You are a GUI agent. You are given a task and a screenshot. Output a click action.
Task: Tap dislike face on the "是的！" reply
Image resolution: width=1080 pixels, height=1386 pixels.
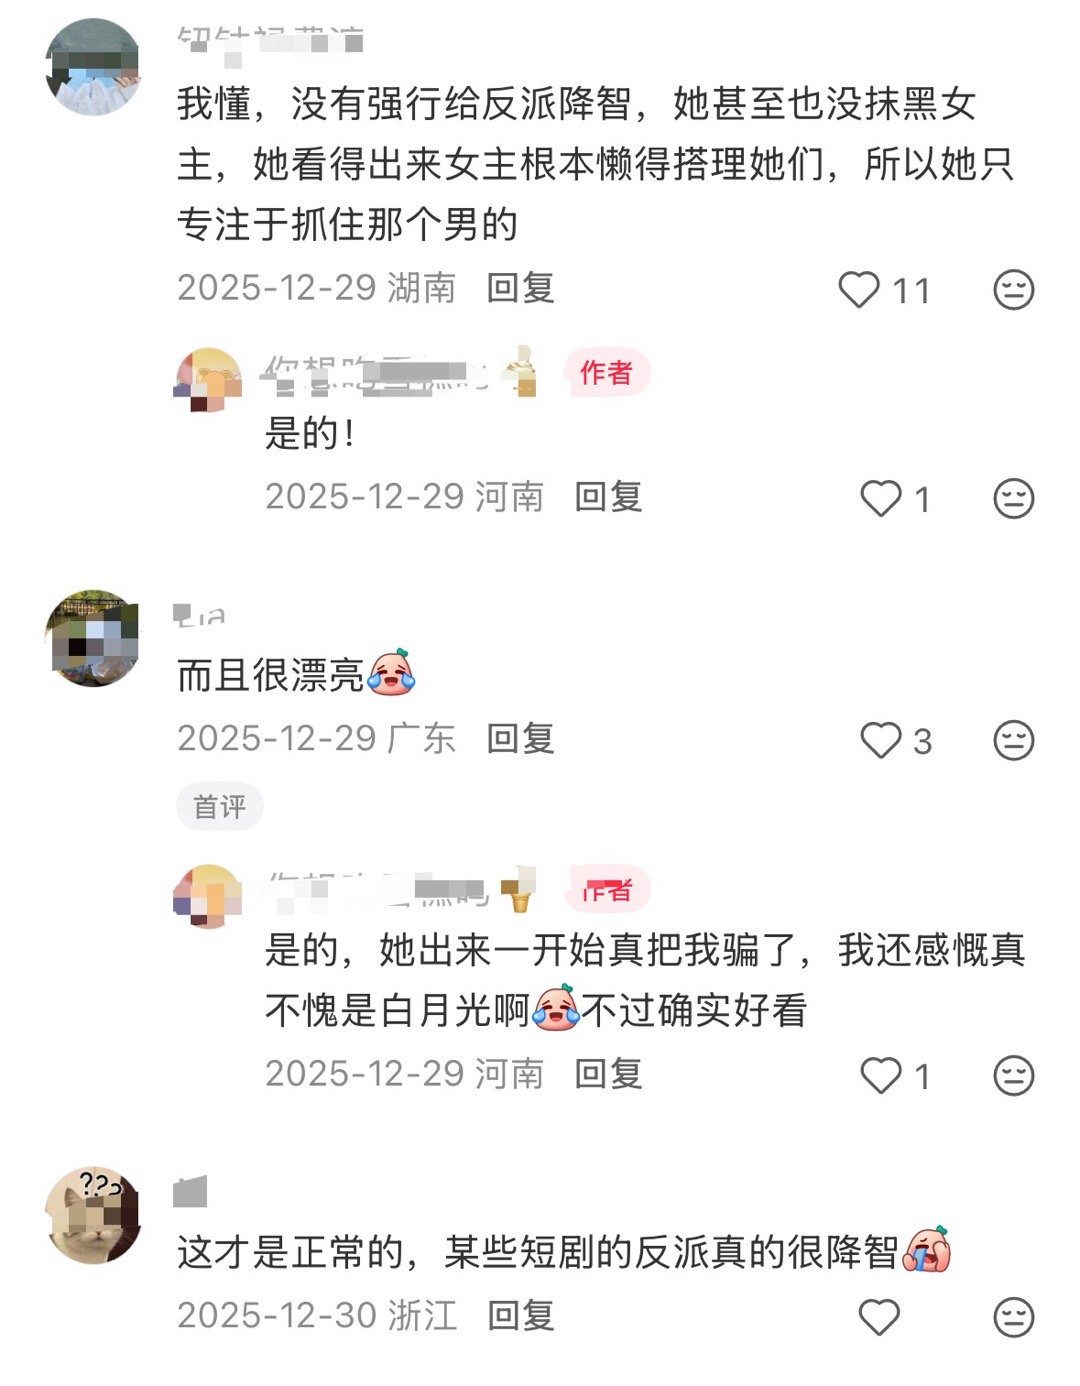point(1013,498)
